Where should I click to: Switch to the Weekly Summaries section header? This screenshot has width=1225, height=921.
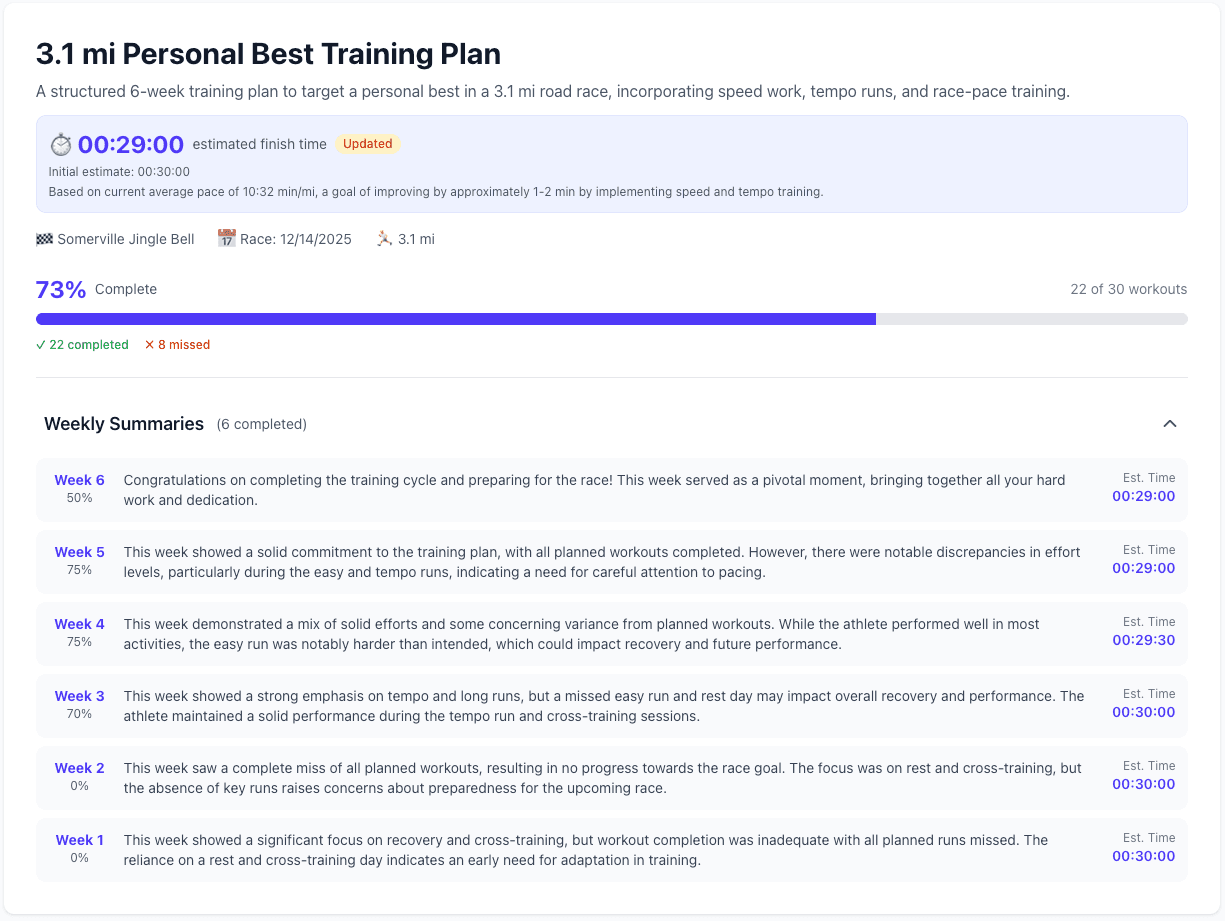click(123, 424)
